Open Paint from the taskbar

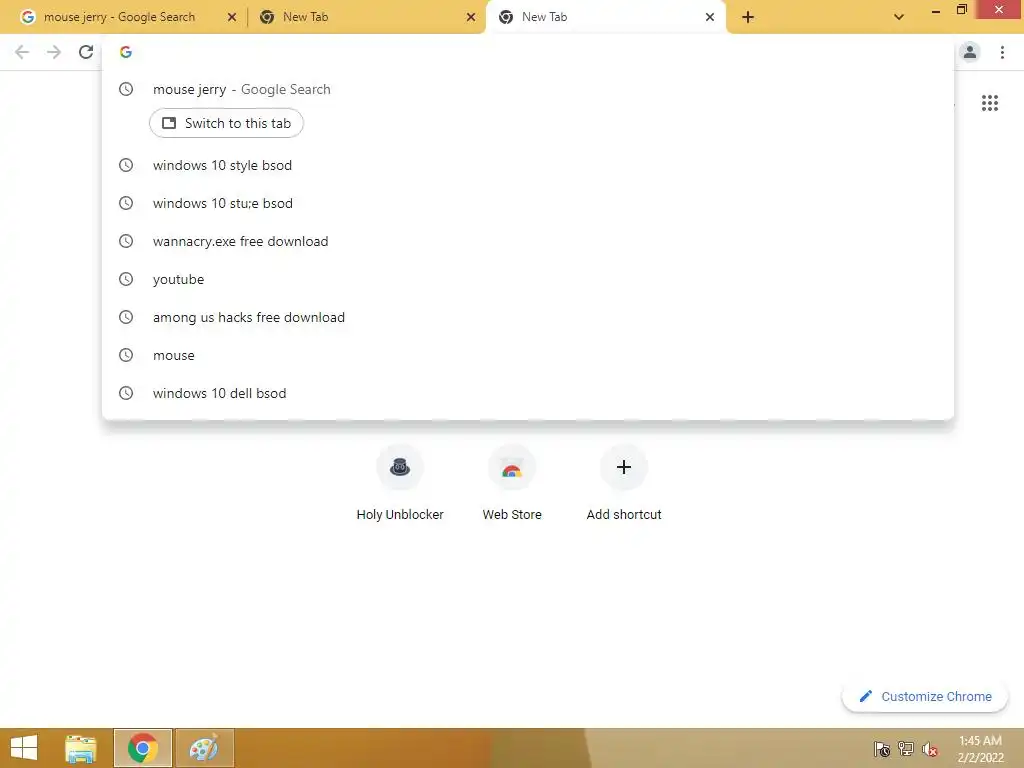(x=204, y=748)
